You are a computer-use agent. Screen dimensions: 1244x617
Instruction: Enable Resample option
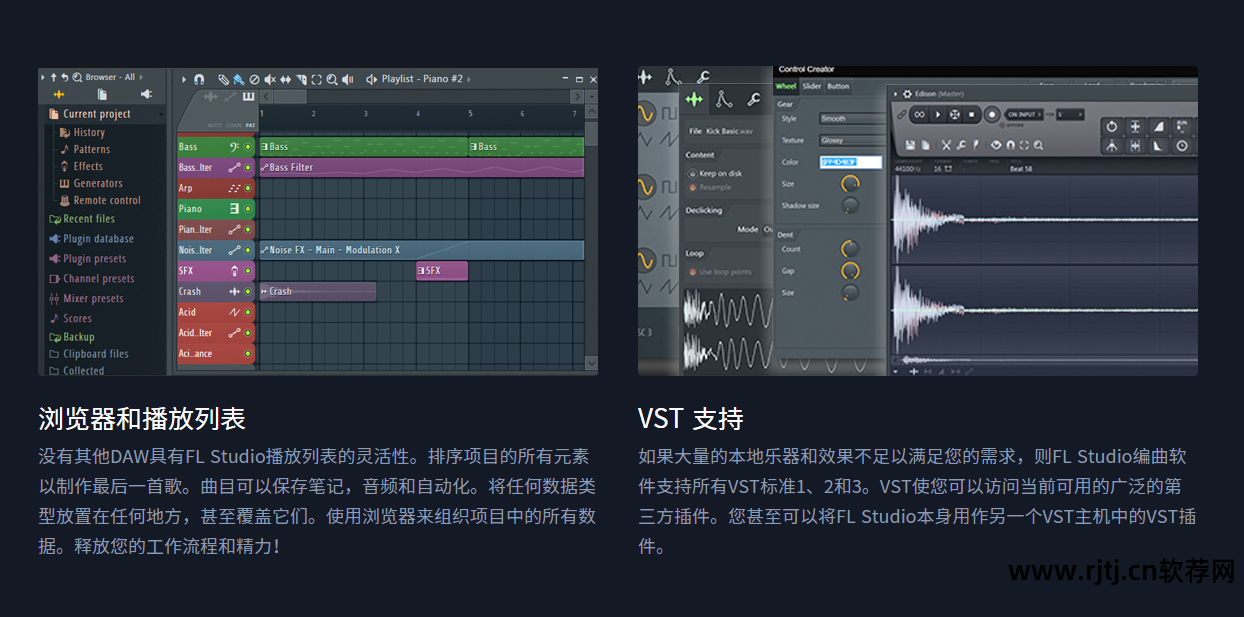[692, 187]
